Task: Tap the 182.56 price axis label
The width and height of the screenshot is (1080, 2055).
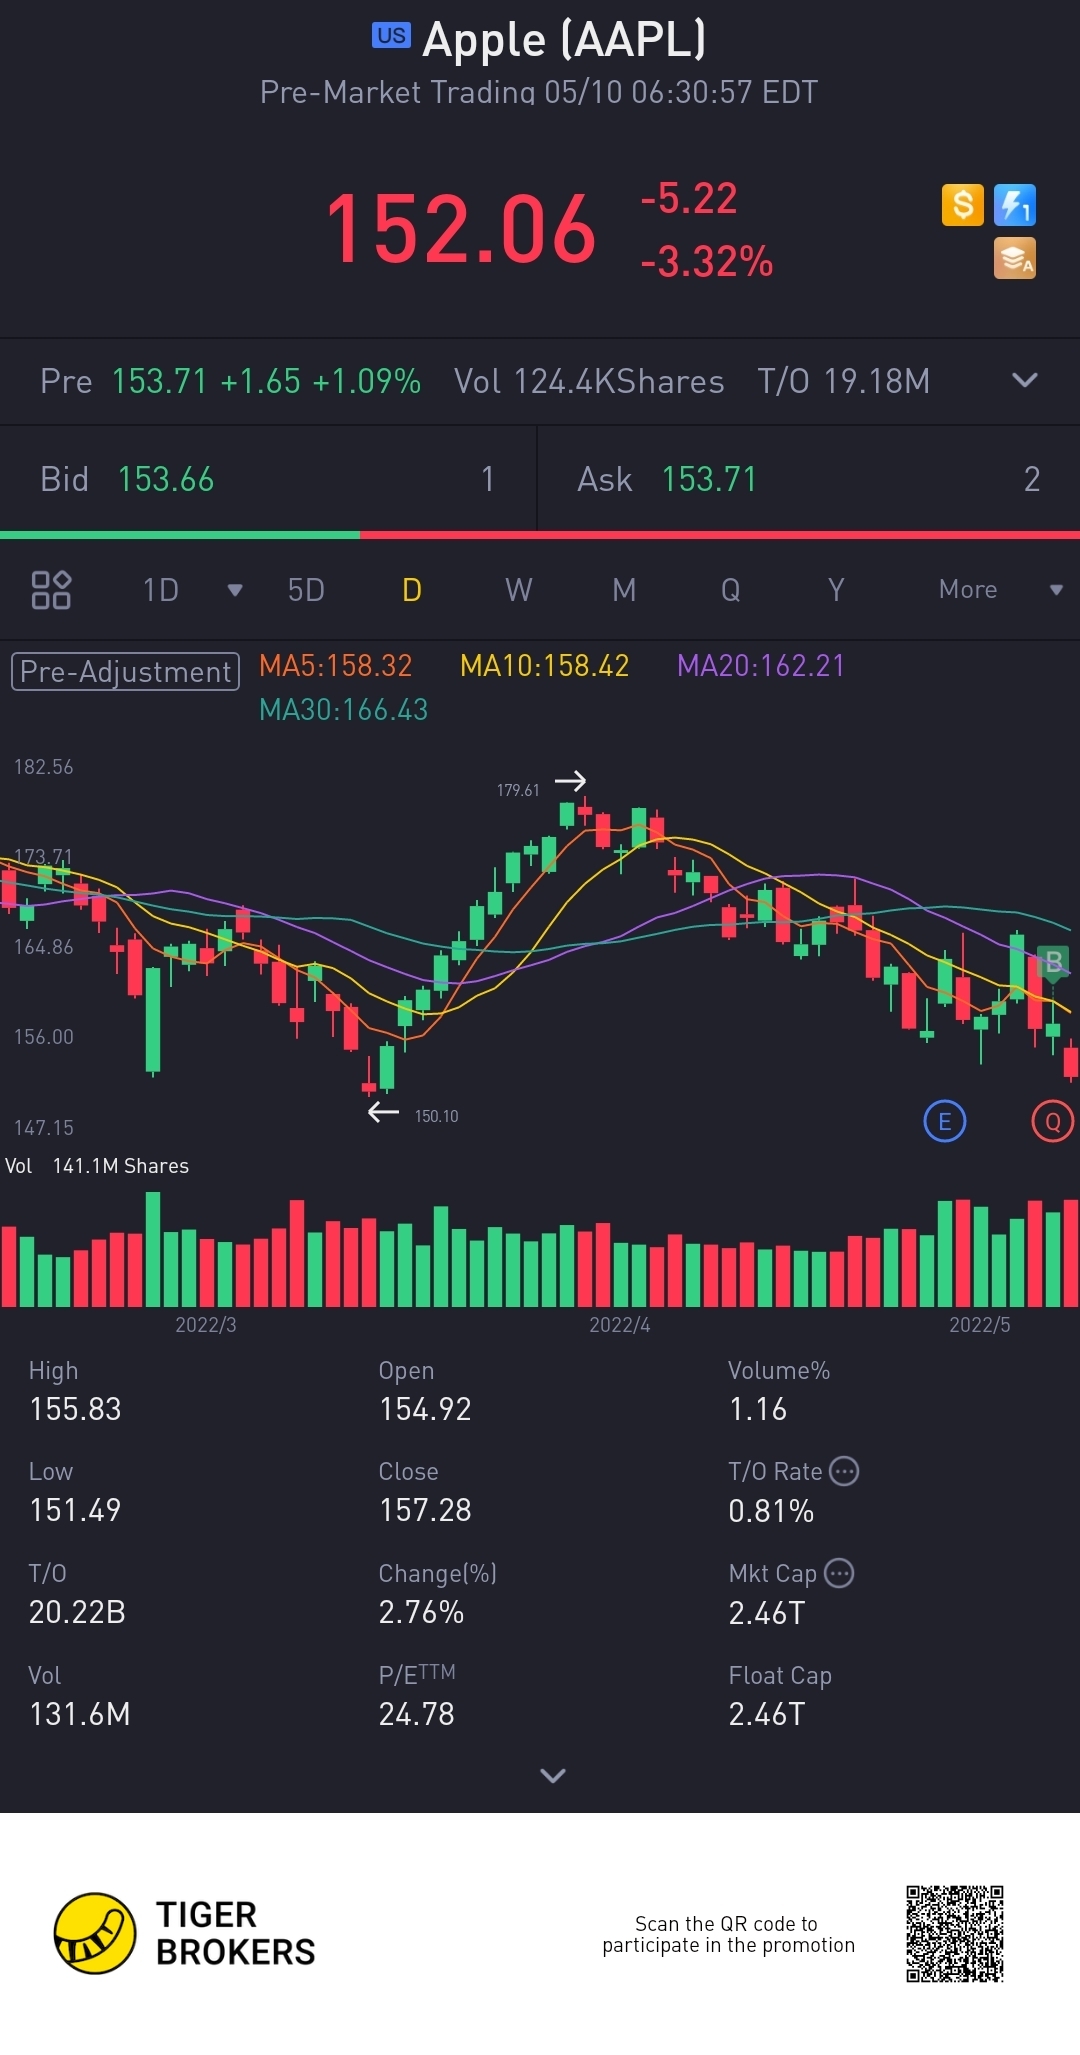Action: click(44, 767)
